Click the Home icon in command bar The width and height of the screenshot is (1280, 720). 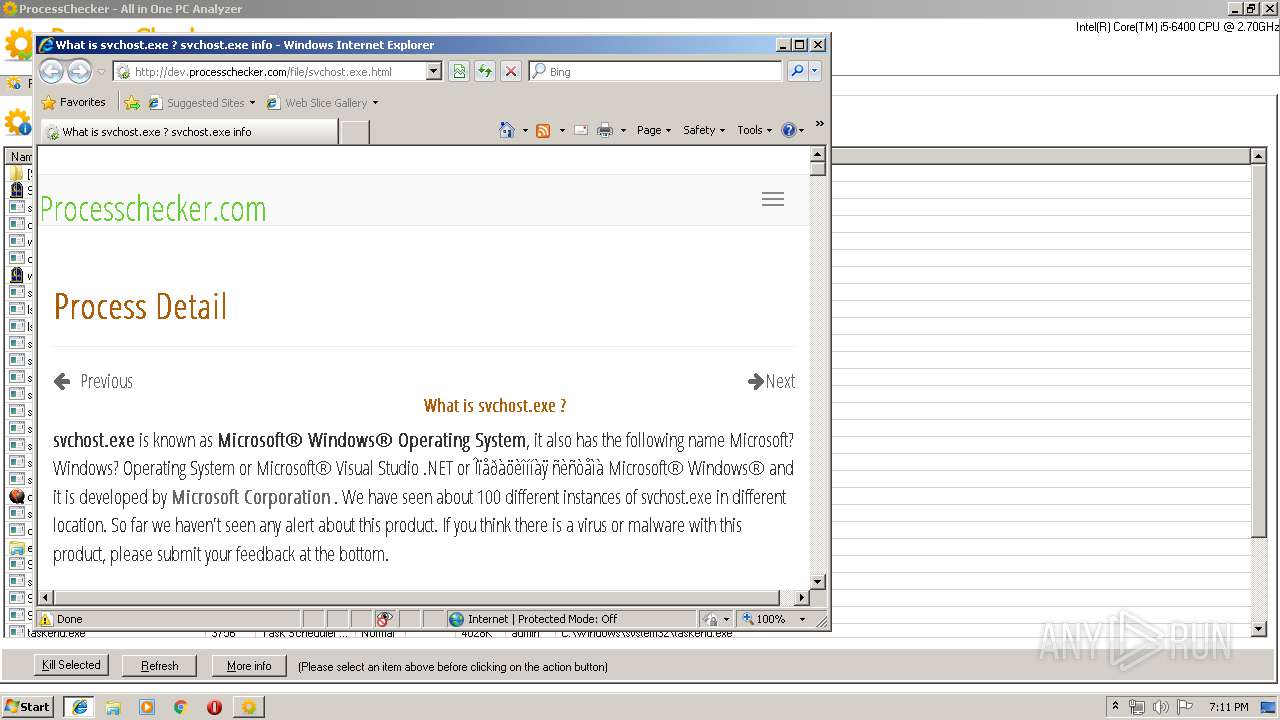(507, 130)
